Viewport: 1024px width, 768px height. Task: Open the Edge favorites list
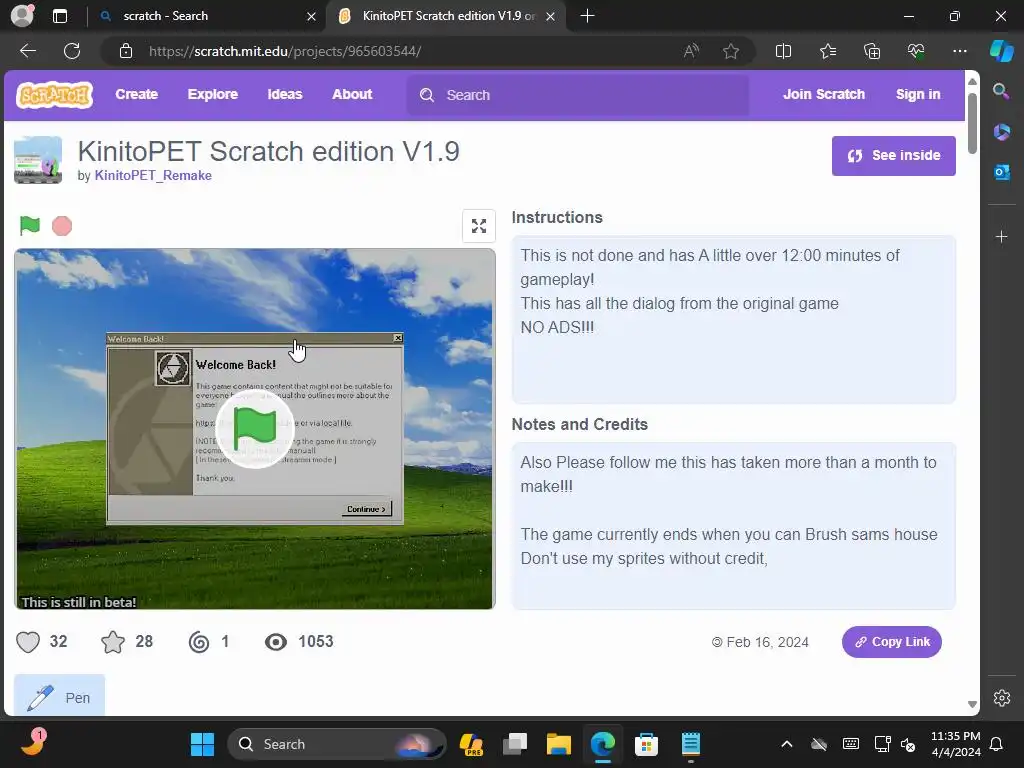point(827,51)
